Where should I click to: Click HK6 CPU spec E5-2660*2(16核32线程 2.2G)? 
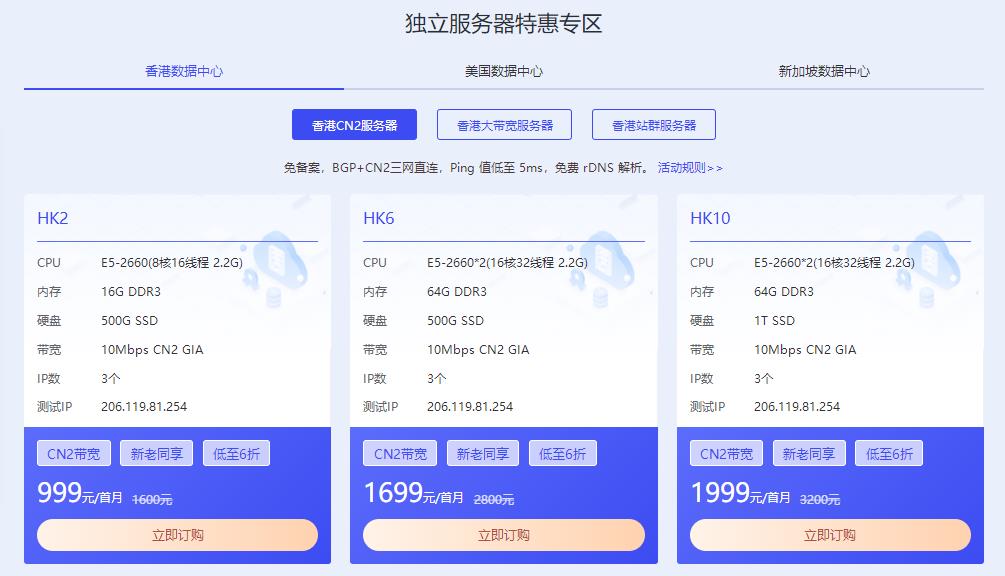tap(507, 263)
